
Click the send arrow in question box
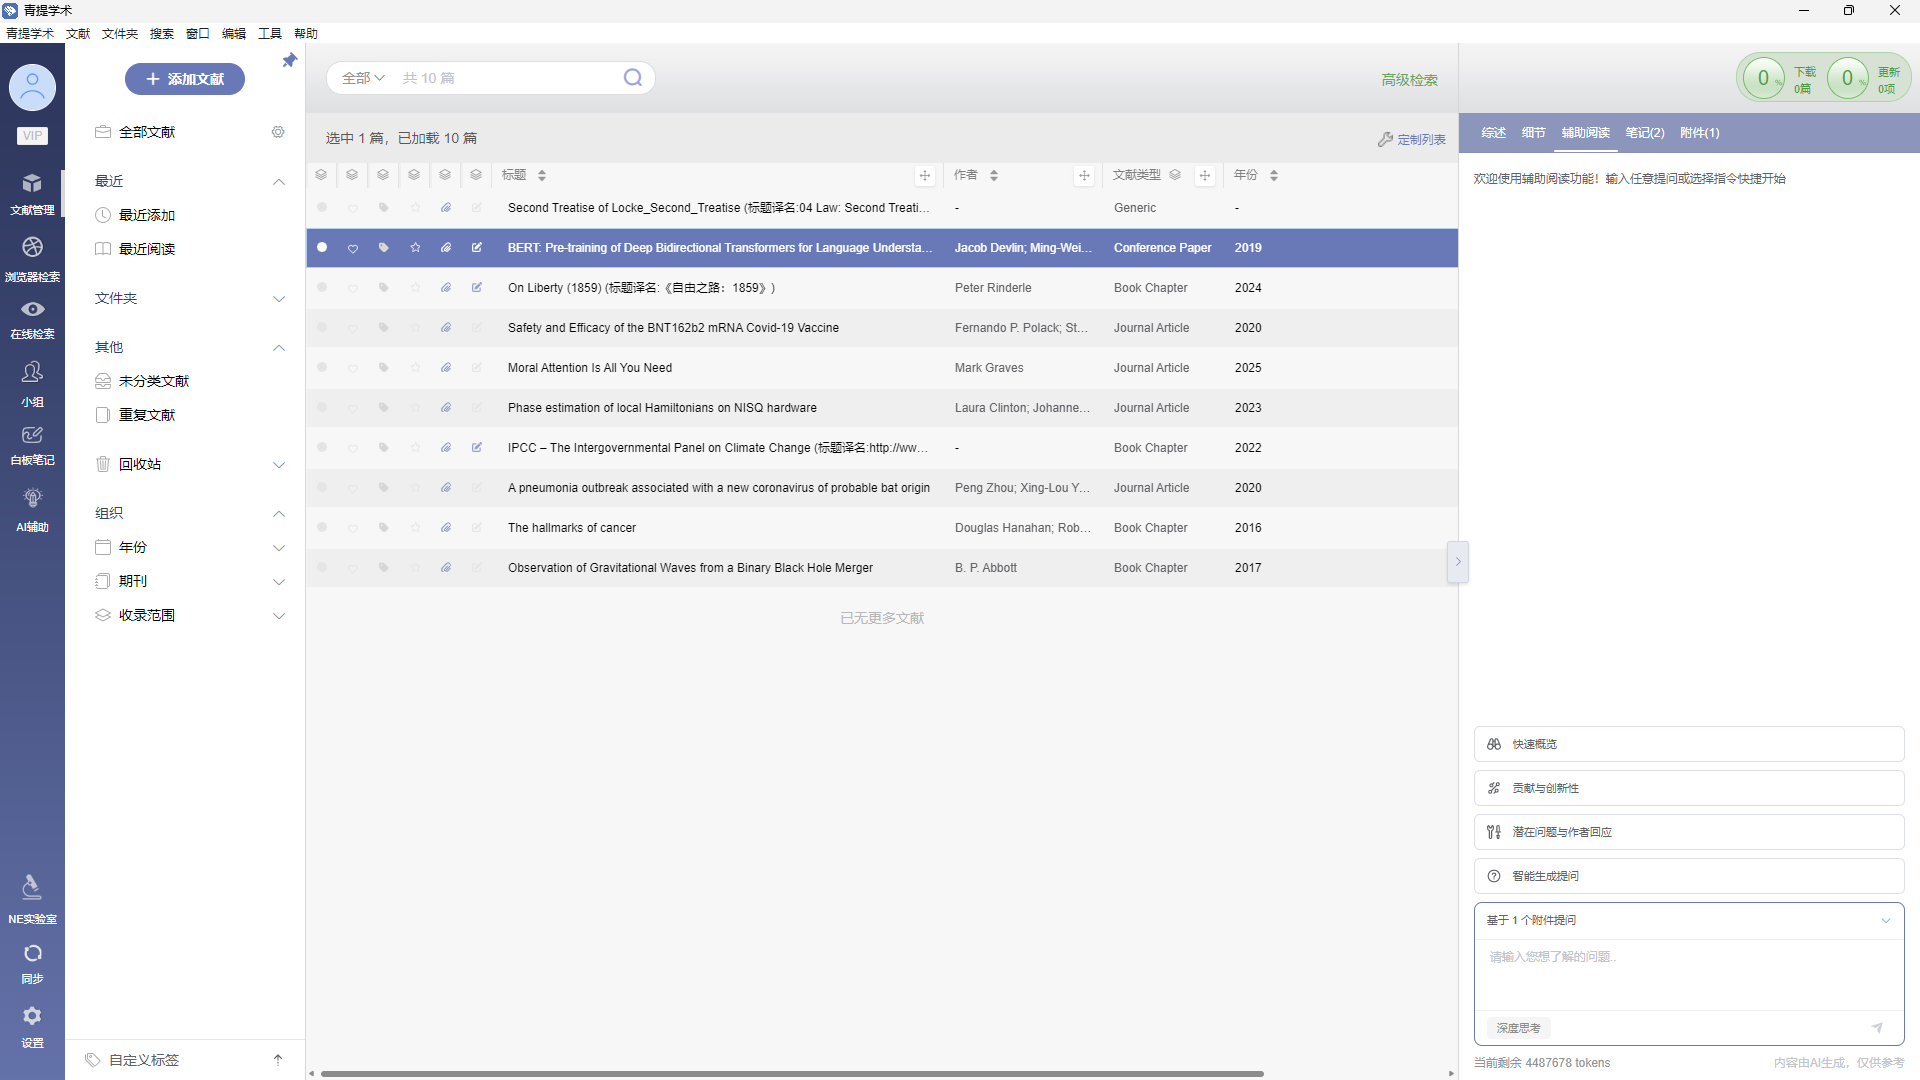point(1877,1028)
